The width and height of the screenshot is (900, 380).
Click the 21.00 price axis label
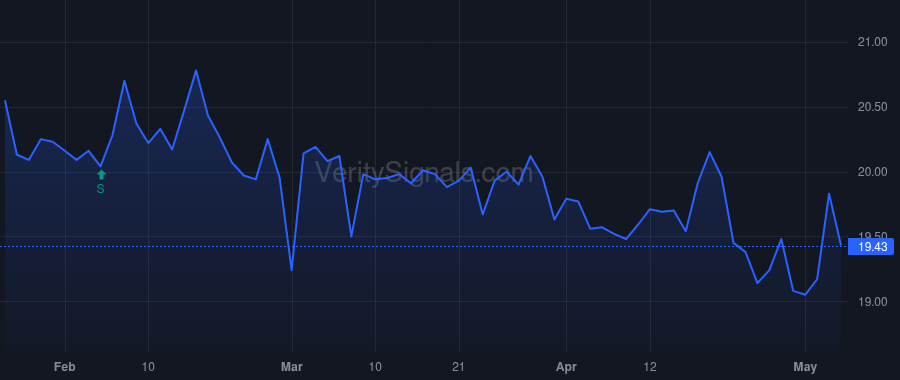point(872,42)
